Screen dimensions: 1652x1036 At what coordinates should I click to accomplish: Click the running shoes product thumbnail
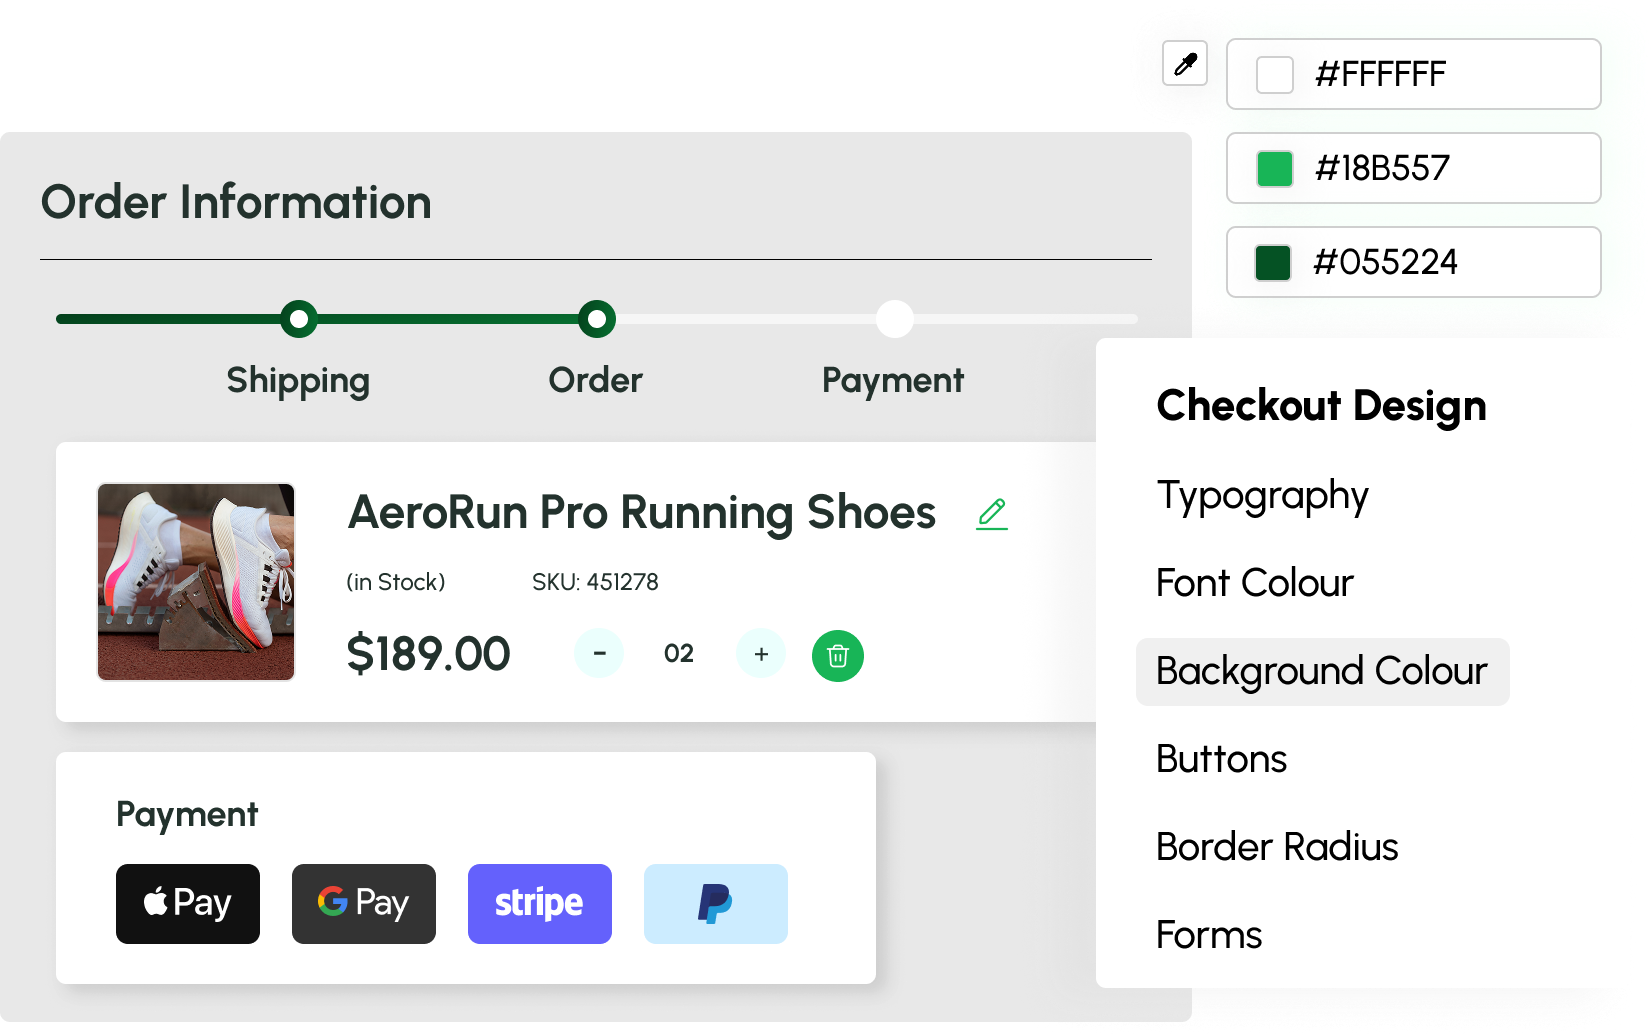point(196,582)
